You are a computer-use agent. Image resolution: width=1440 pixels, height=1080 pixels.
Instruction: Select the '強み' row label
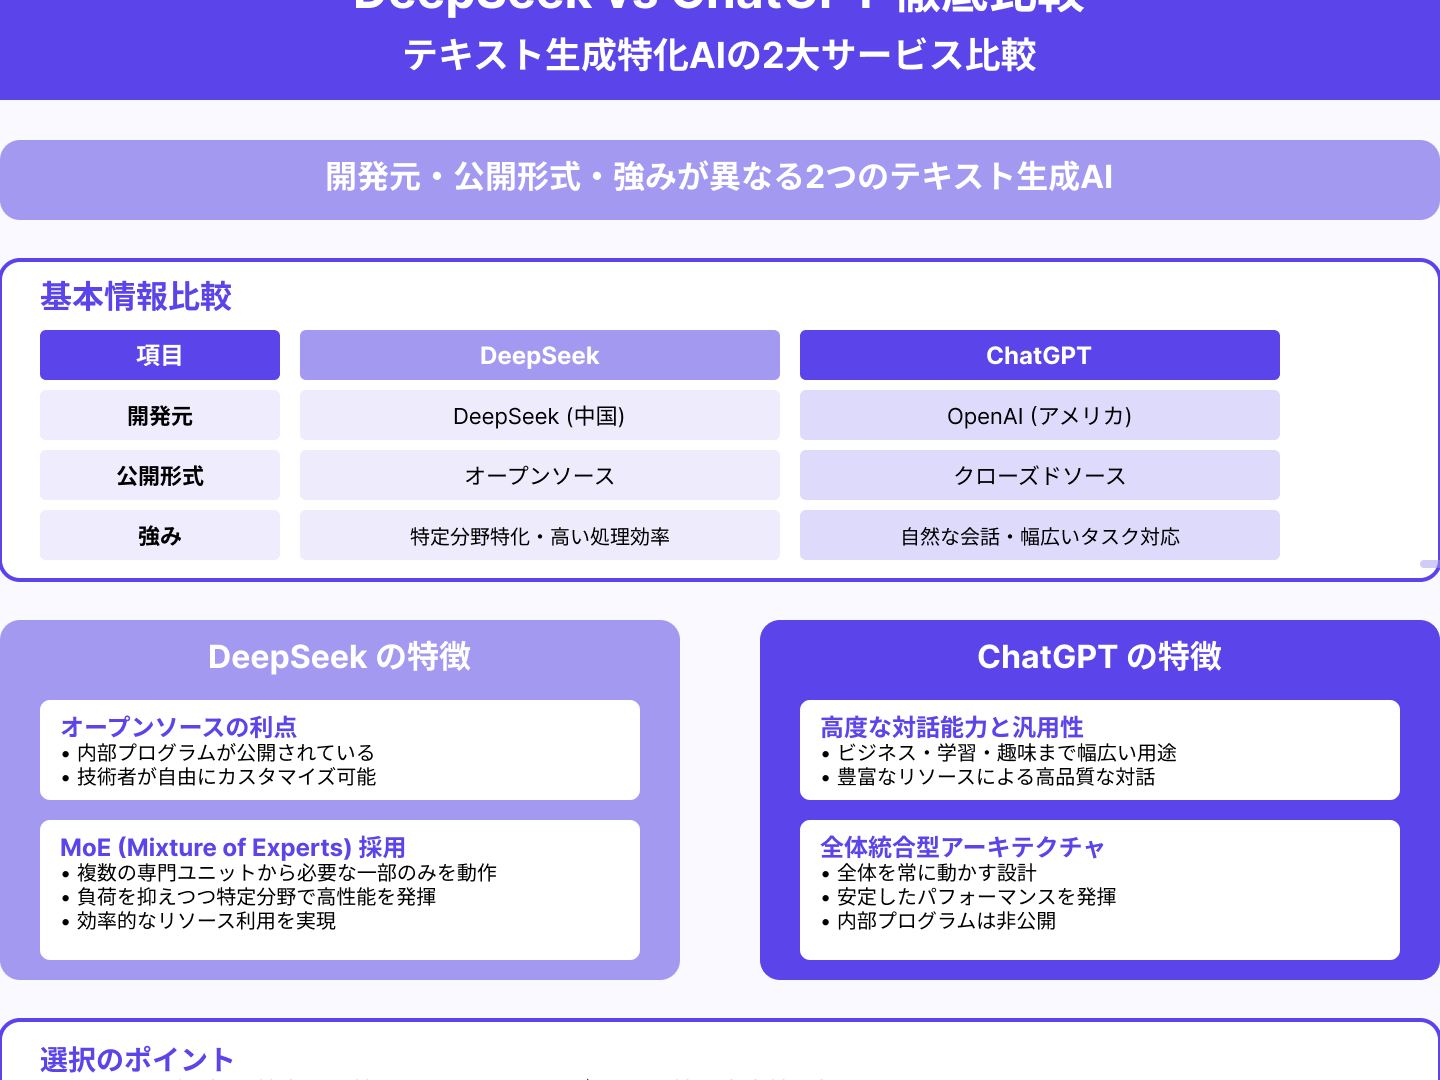point(160,535)
